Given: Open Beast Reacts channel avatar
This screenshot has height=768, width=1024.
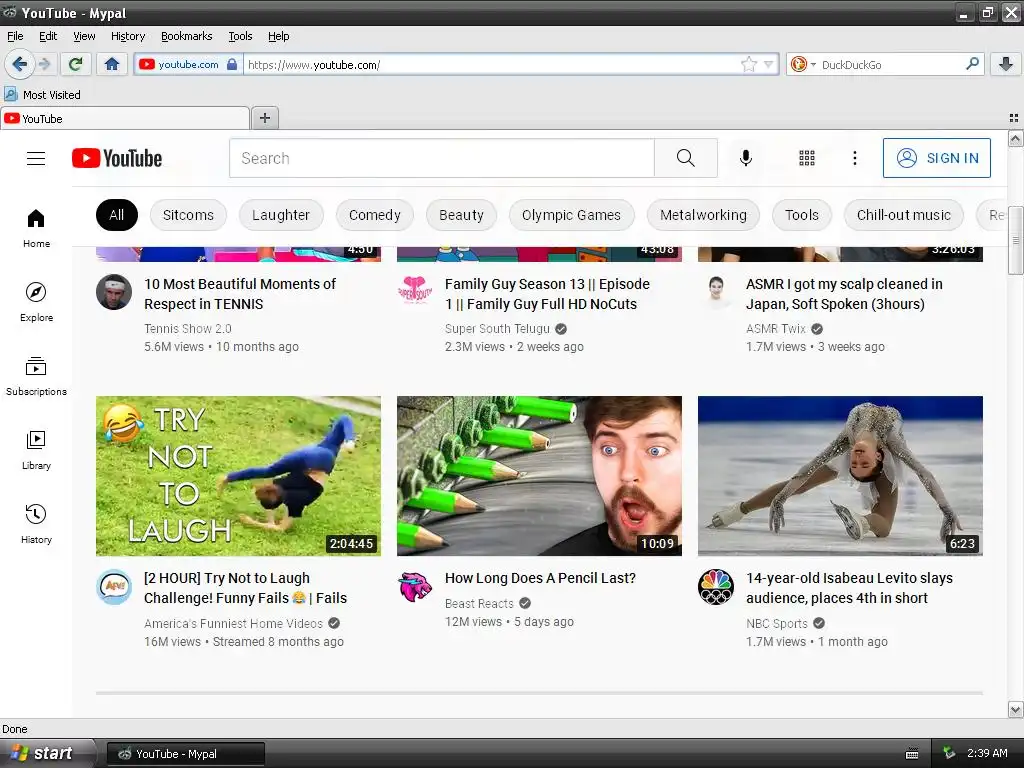Looking at the screenshot, I should click(x=415, y=586).
